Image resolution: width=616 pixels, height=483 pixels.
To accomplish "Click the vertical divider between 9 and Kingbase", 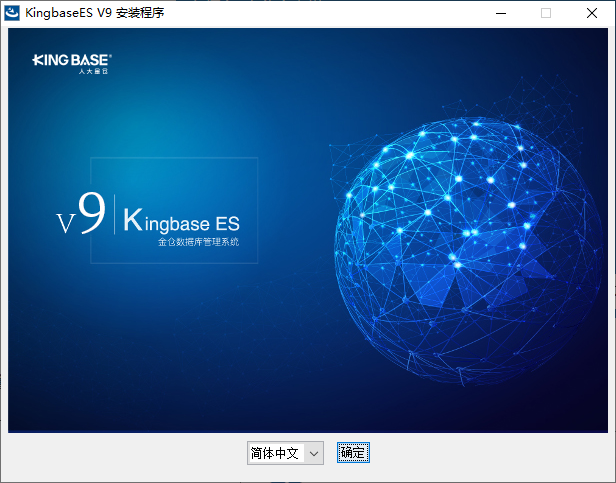I will click(115, 216).
